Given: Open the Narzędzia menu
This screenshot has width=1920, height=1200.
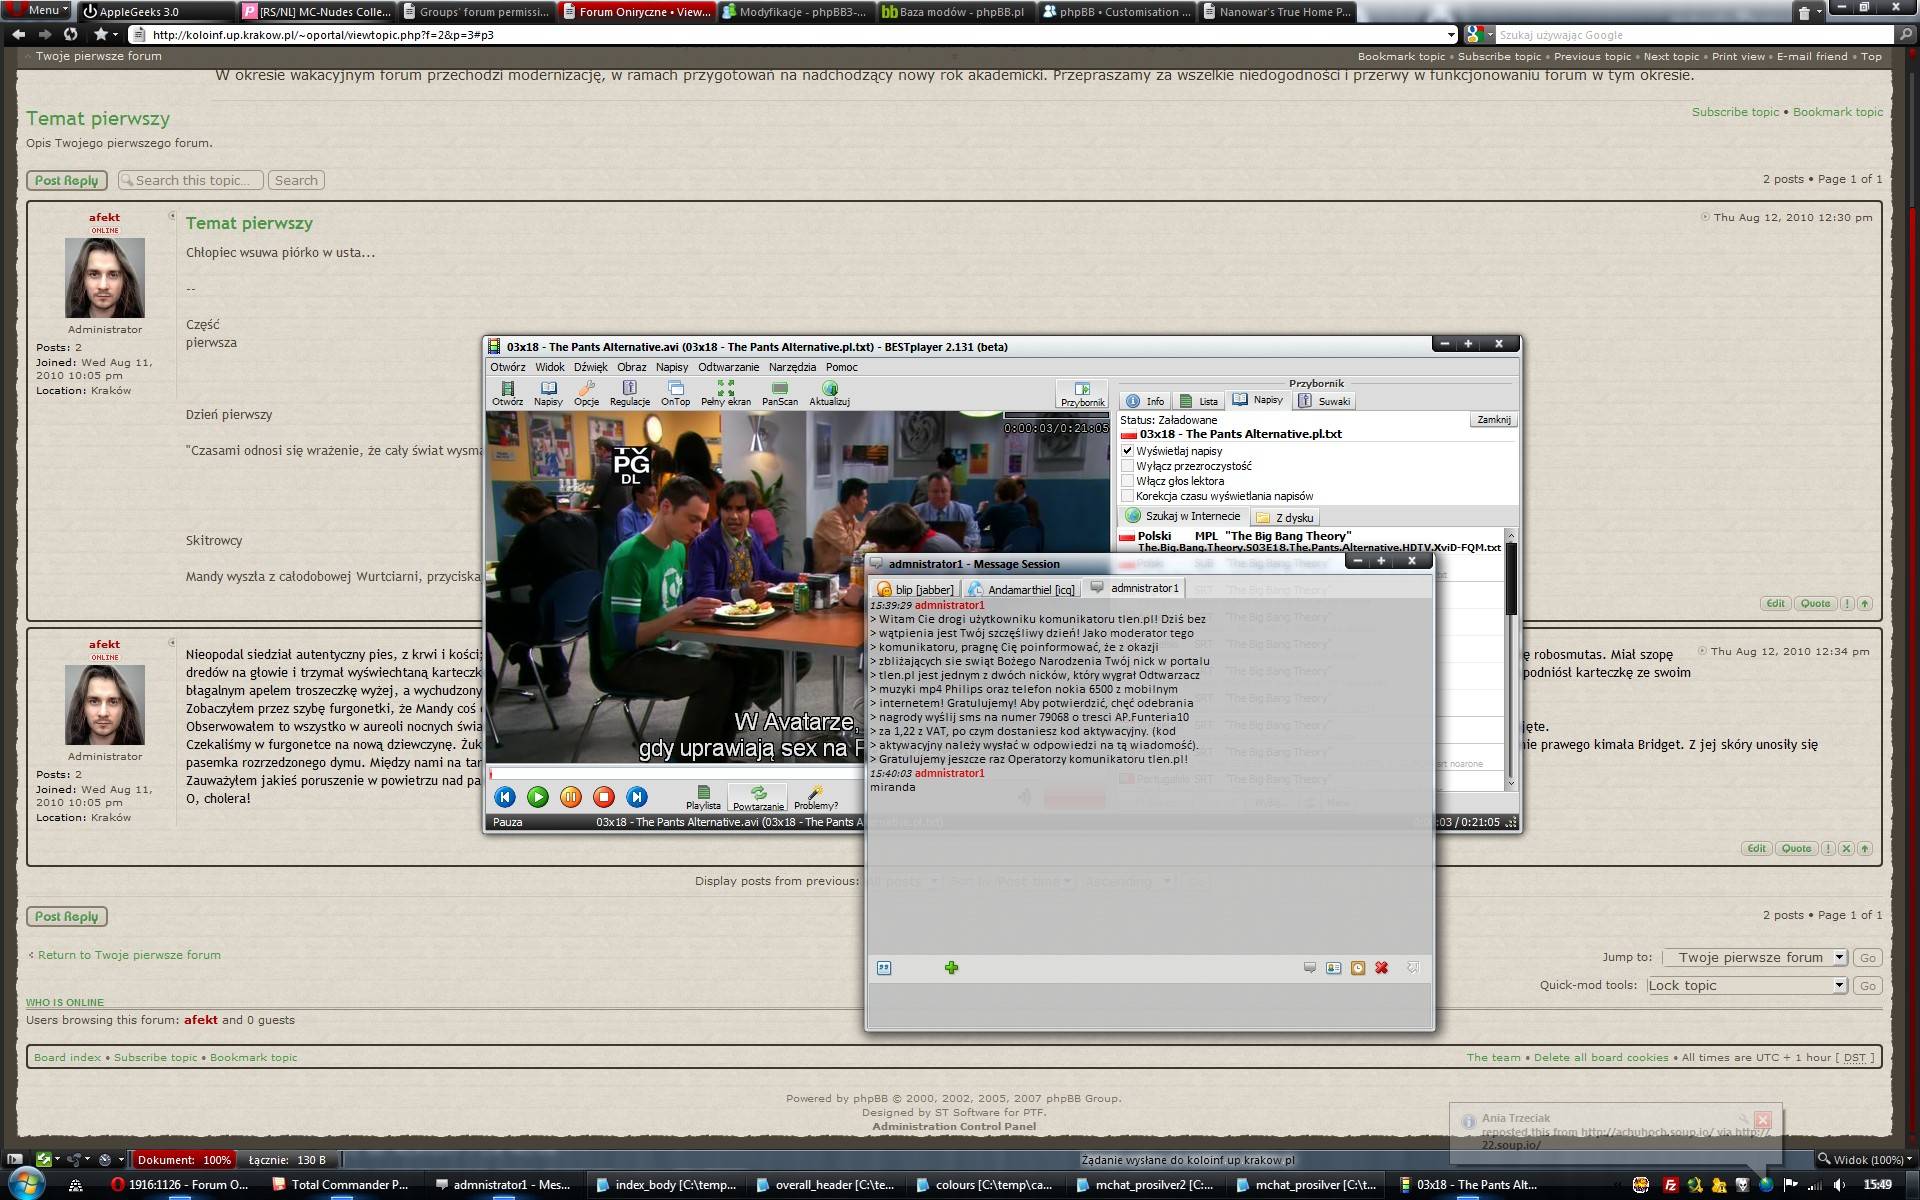Looking at the screenshot, I should pos(792,367).
